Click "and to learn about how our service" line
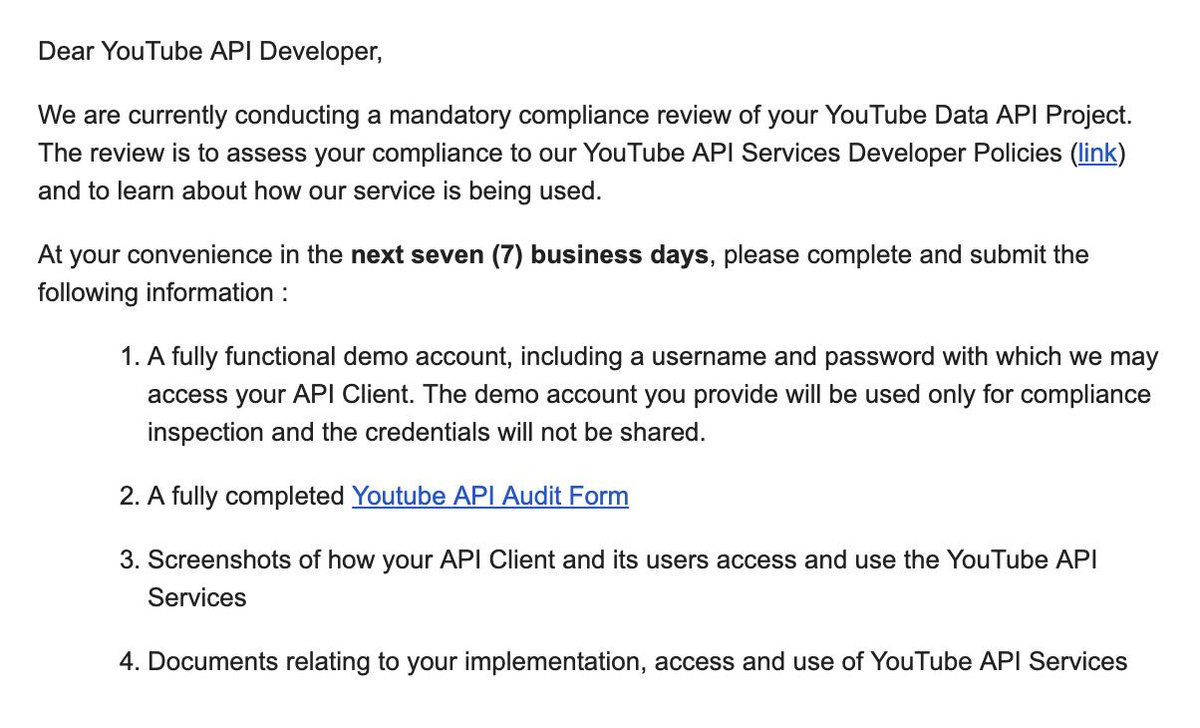This screenshot has width=1200, height=728. click(x=320, y=191)
